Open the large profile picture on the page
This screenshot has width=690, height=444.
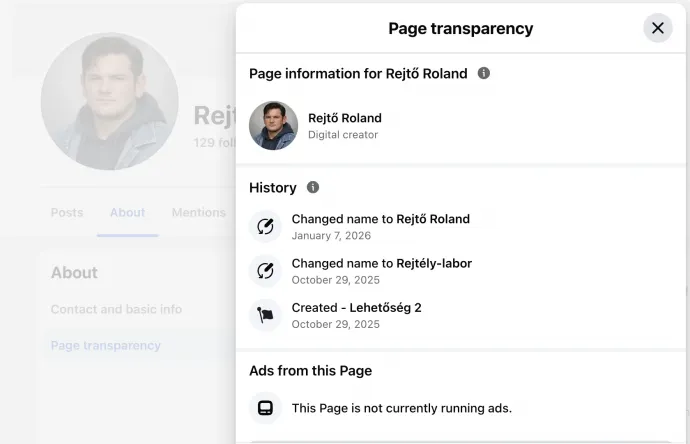click(110, 102)
